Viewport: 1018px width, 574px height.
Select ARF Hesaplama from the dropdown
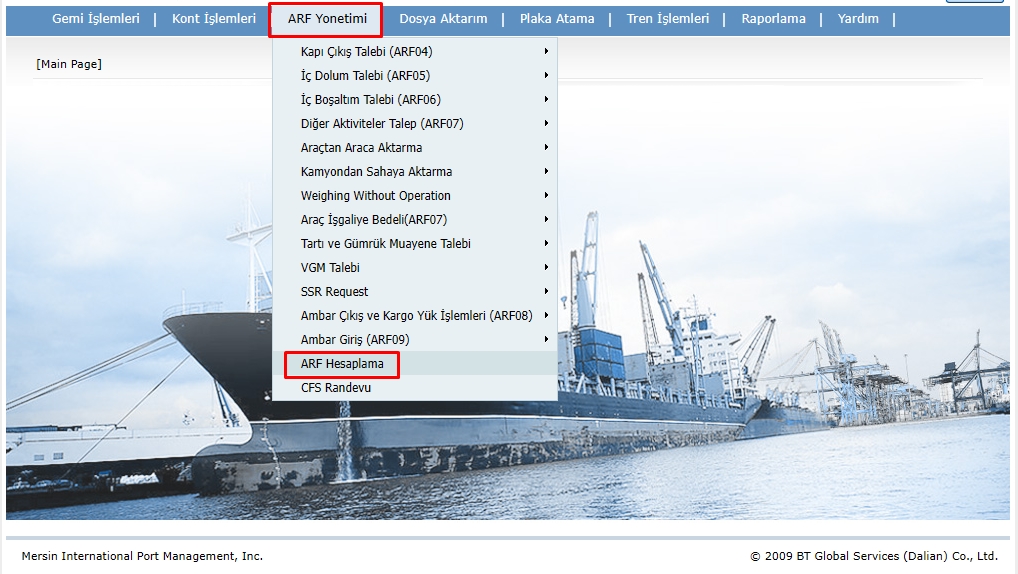tap(342, 364)
